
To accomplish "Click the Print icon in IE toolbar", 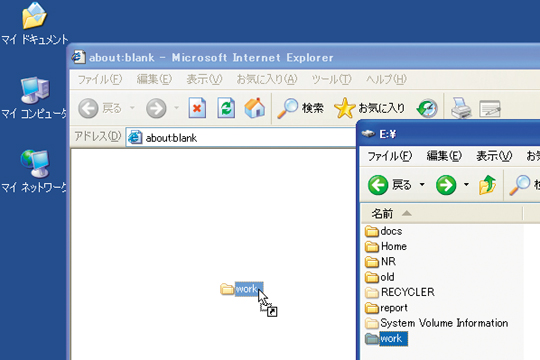I will click(x=461, y=108).
